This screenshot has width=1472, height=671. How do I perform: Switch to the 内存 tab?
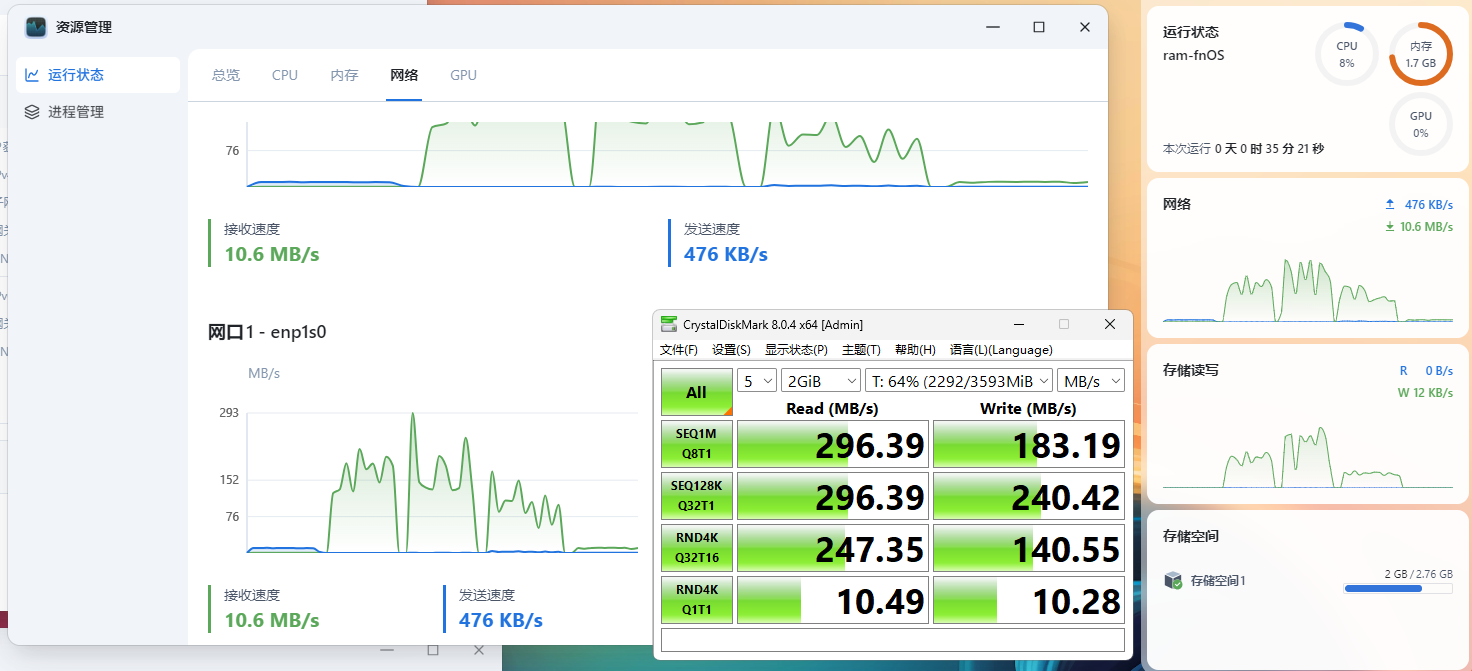click(344, 75)
